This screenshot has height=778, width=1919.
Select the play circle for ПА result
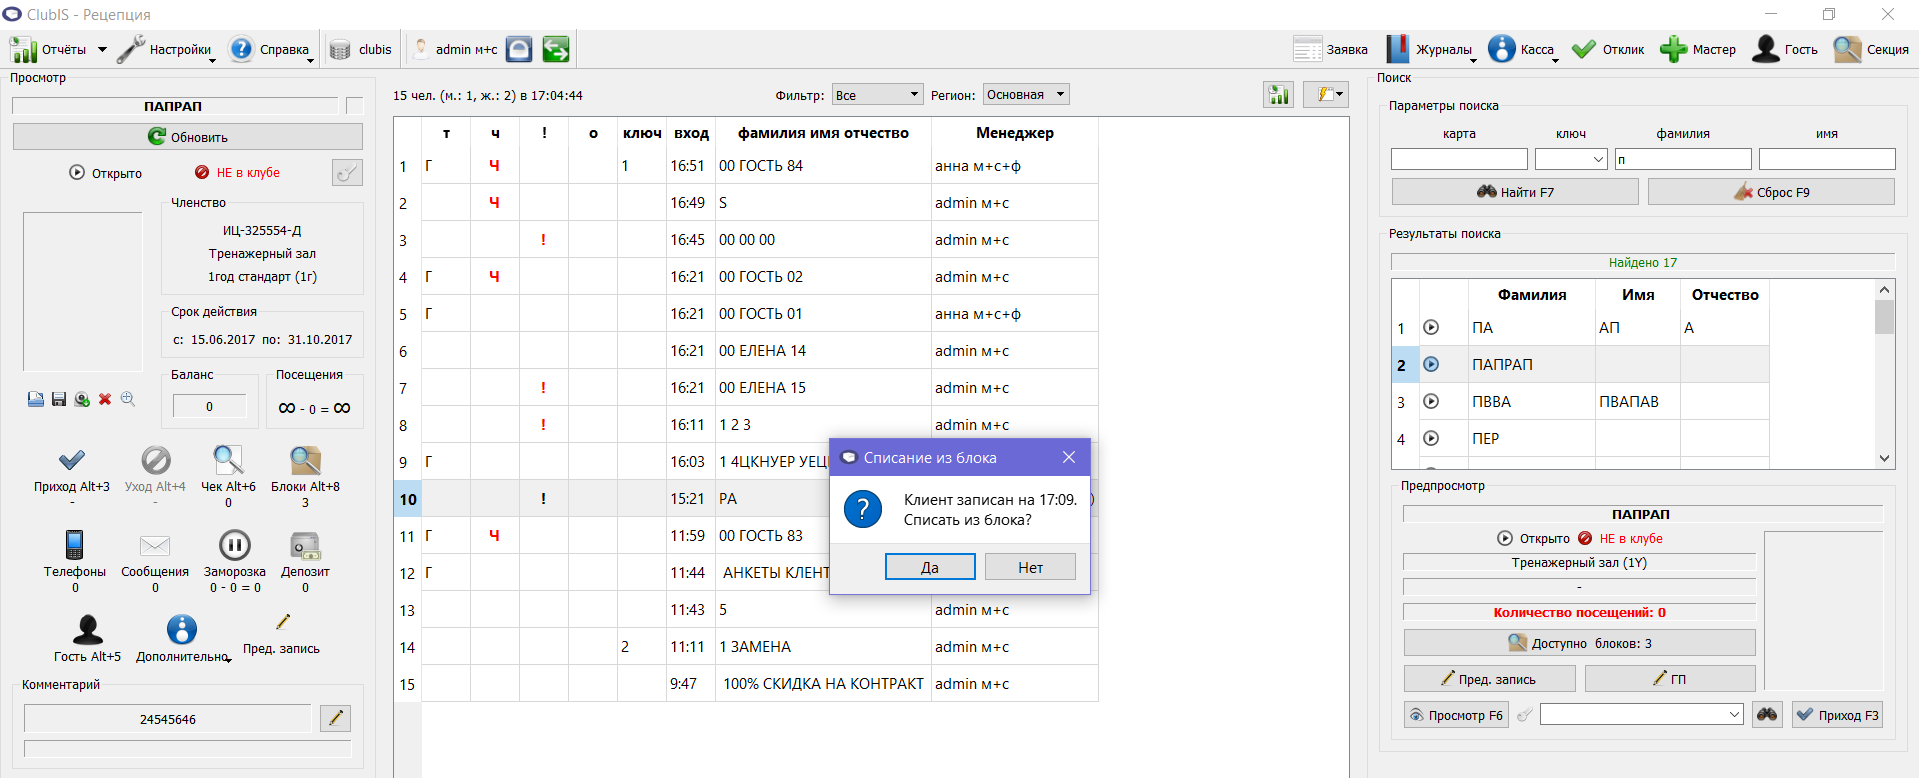pos(1431,327)
